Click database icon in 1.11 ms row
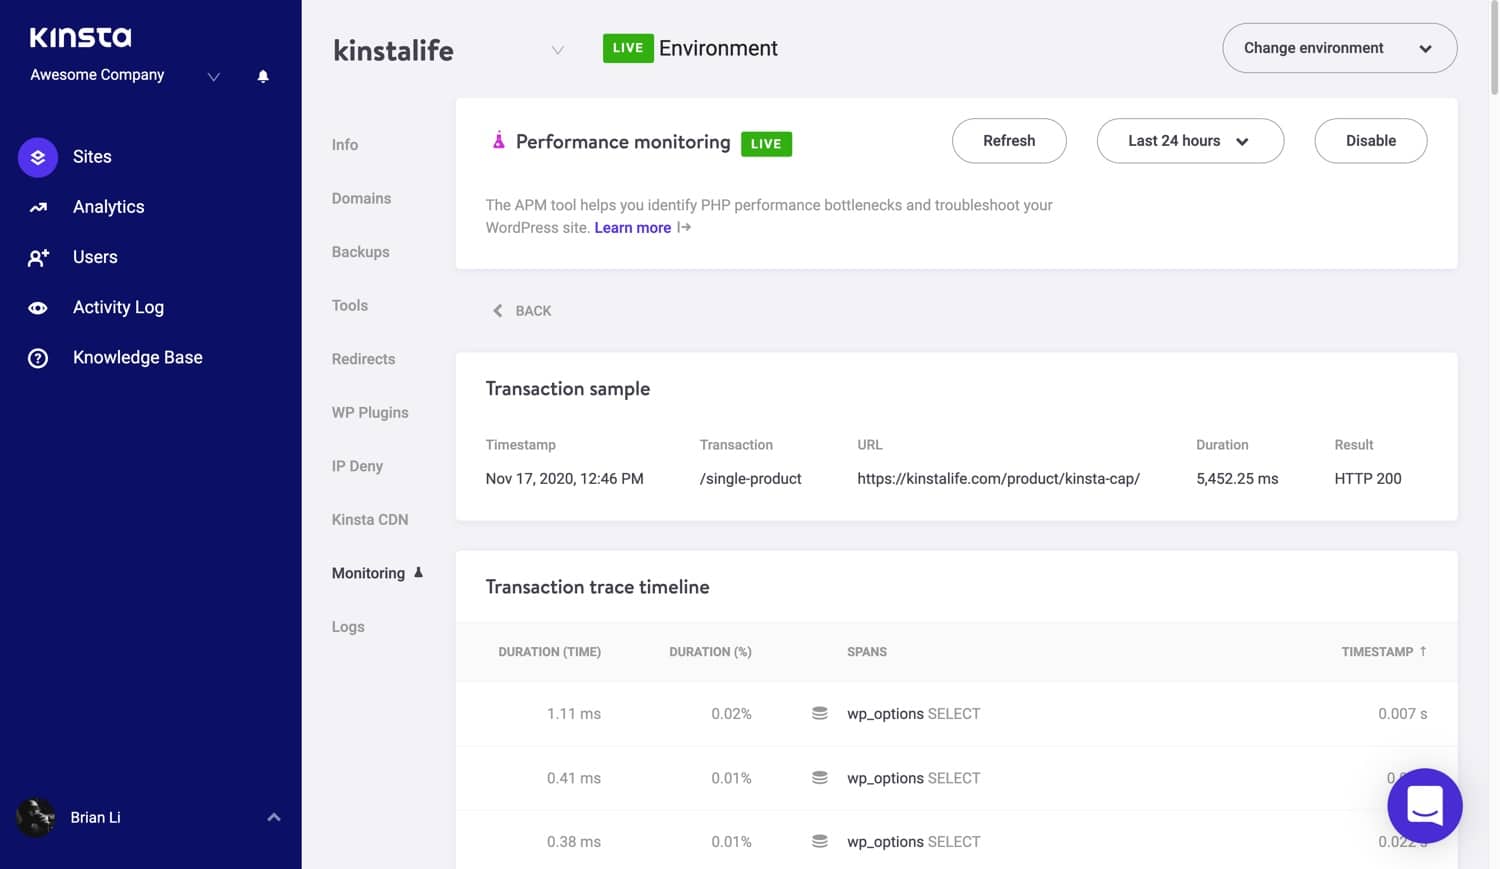 pyautogui.click(x=820, y=713)
